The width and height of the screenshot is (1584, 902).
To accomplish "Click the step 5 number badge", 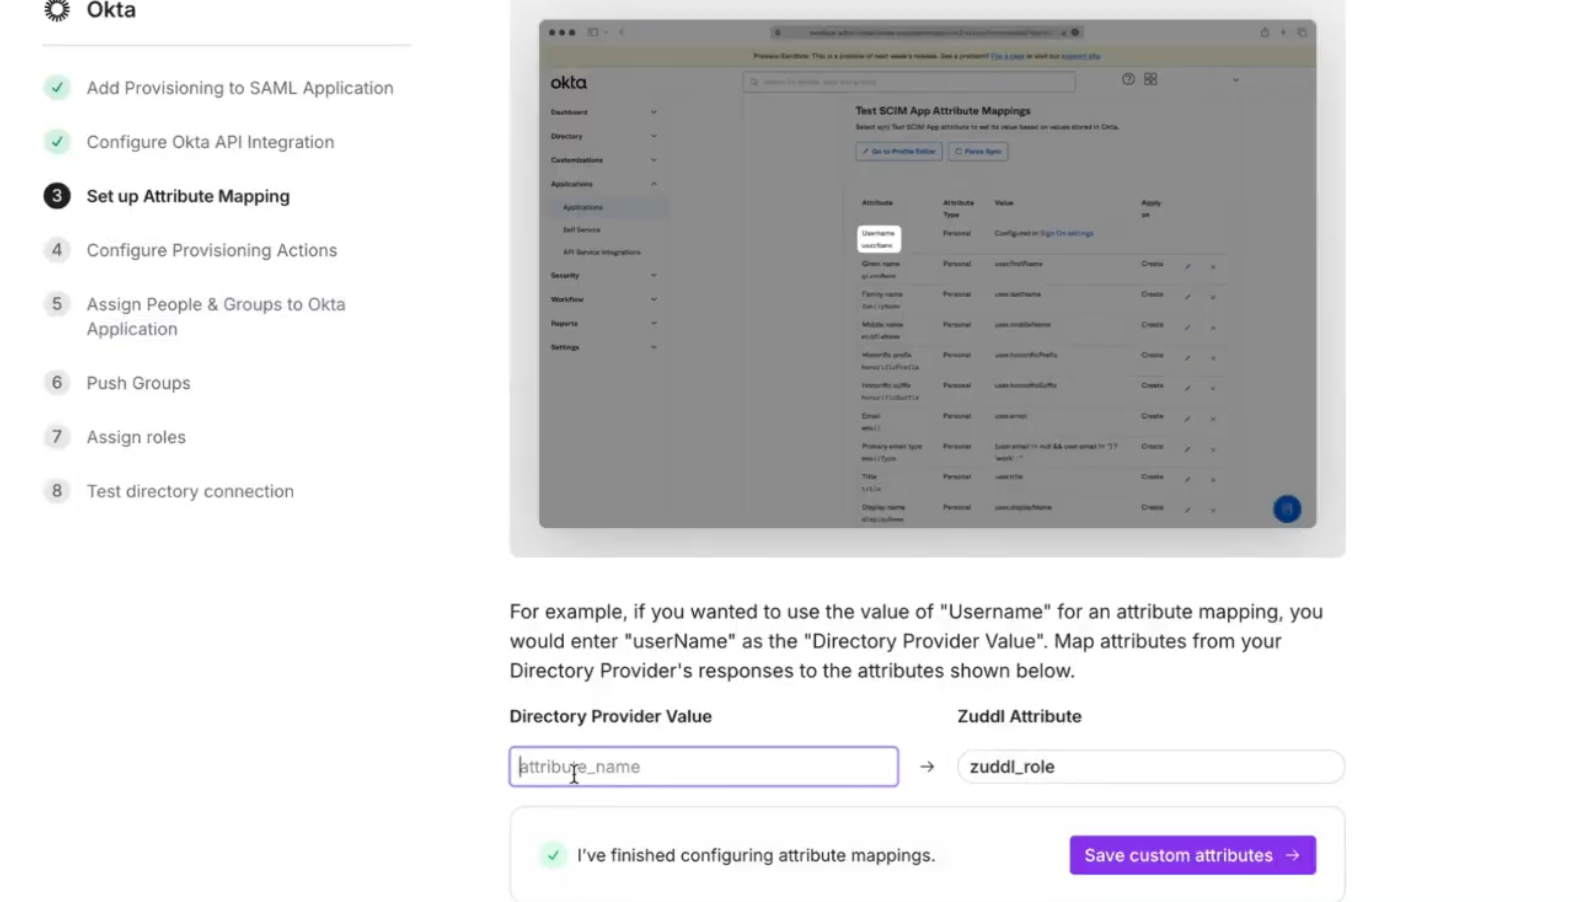I will point(57,304).
